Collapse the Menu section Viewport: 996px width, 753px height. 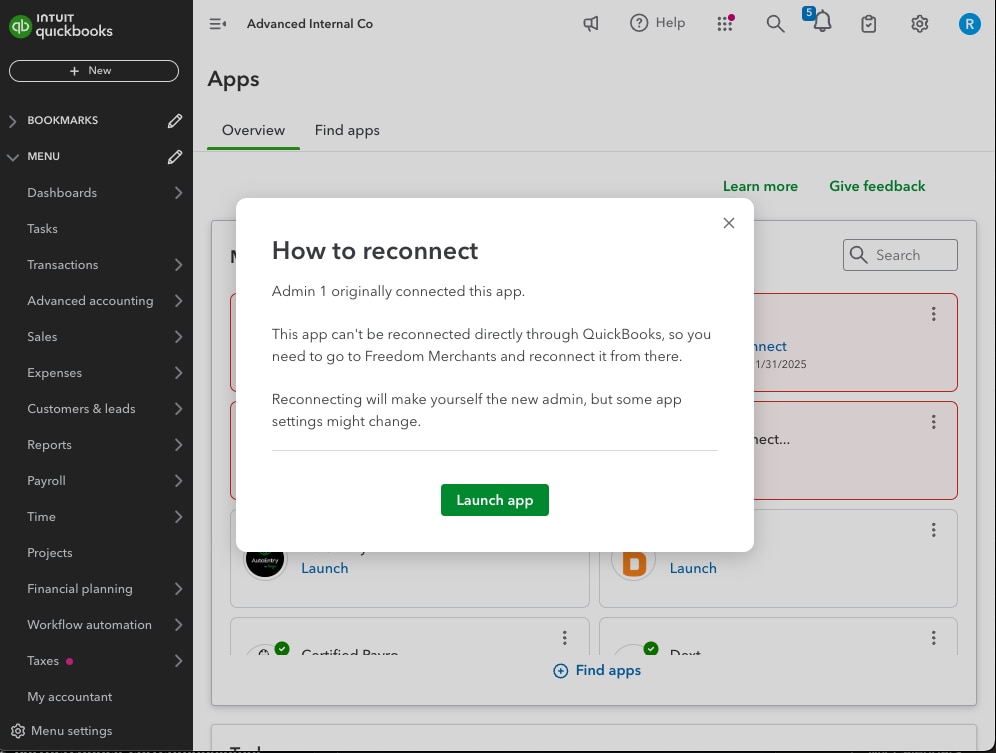13,157
